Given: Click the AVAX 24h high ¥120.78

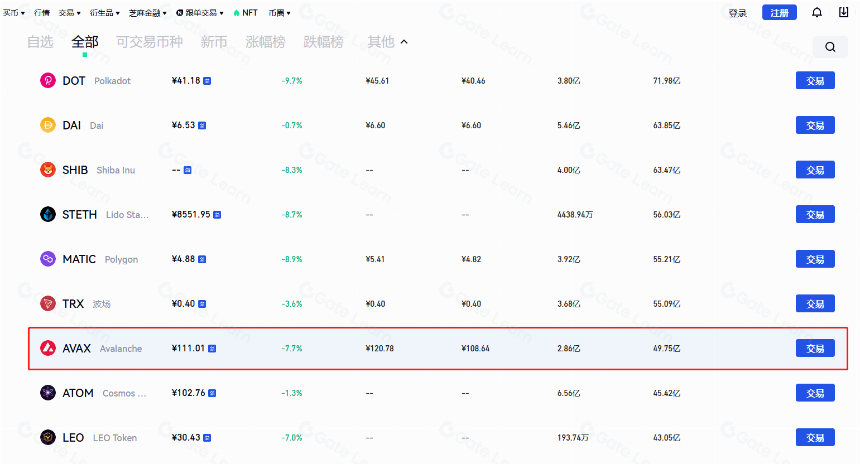Looking at the screenshot, I should click(380, 348).
